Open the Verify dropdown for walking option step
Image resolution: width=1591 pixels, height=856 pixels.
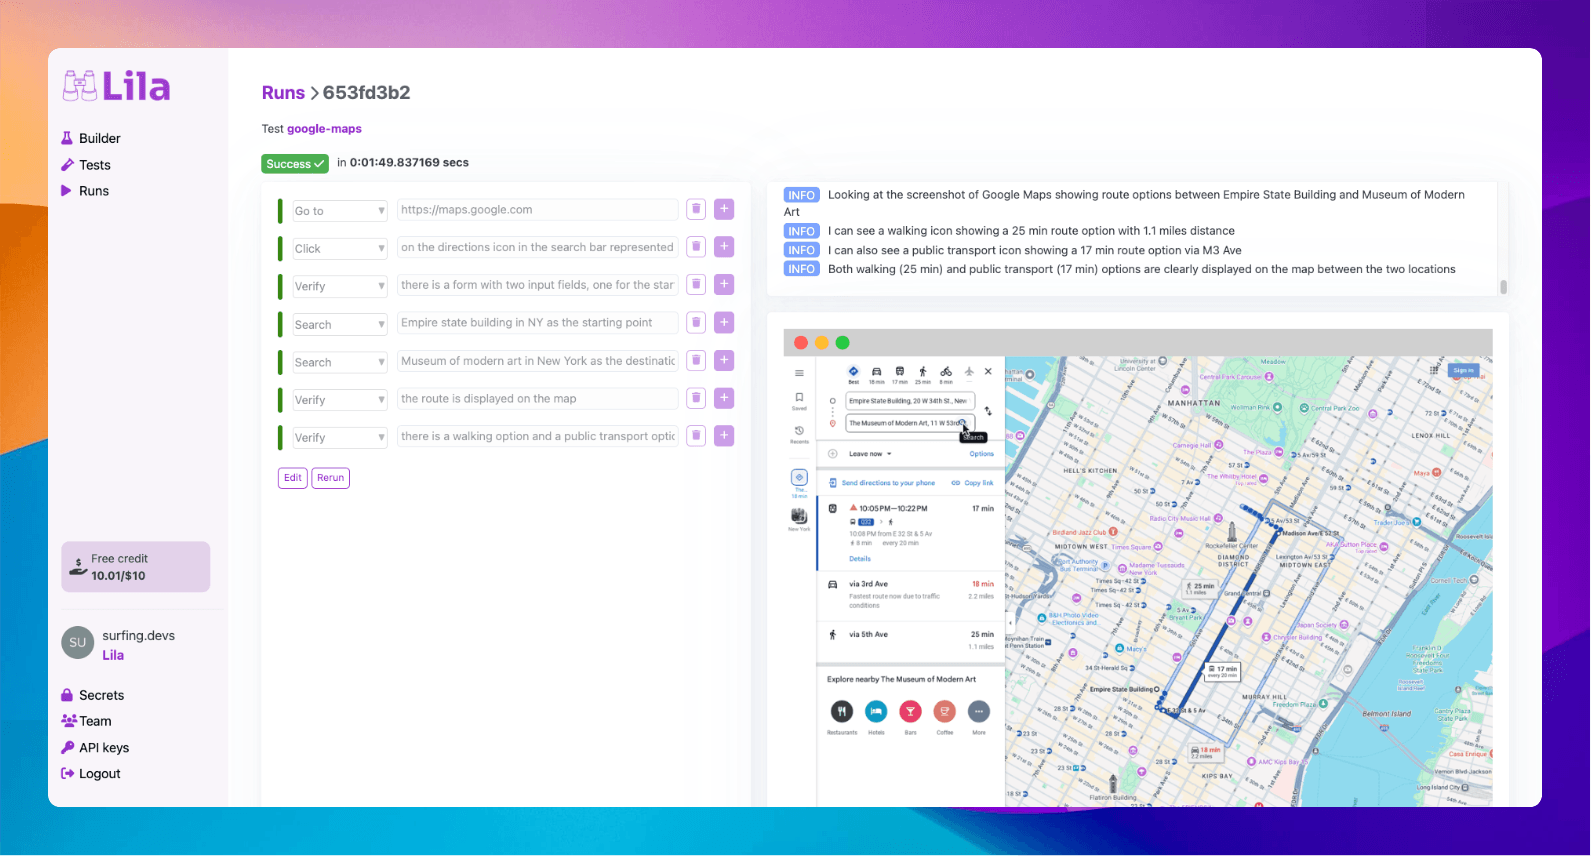click(x=339, y=438)
